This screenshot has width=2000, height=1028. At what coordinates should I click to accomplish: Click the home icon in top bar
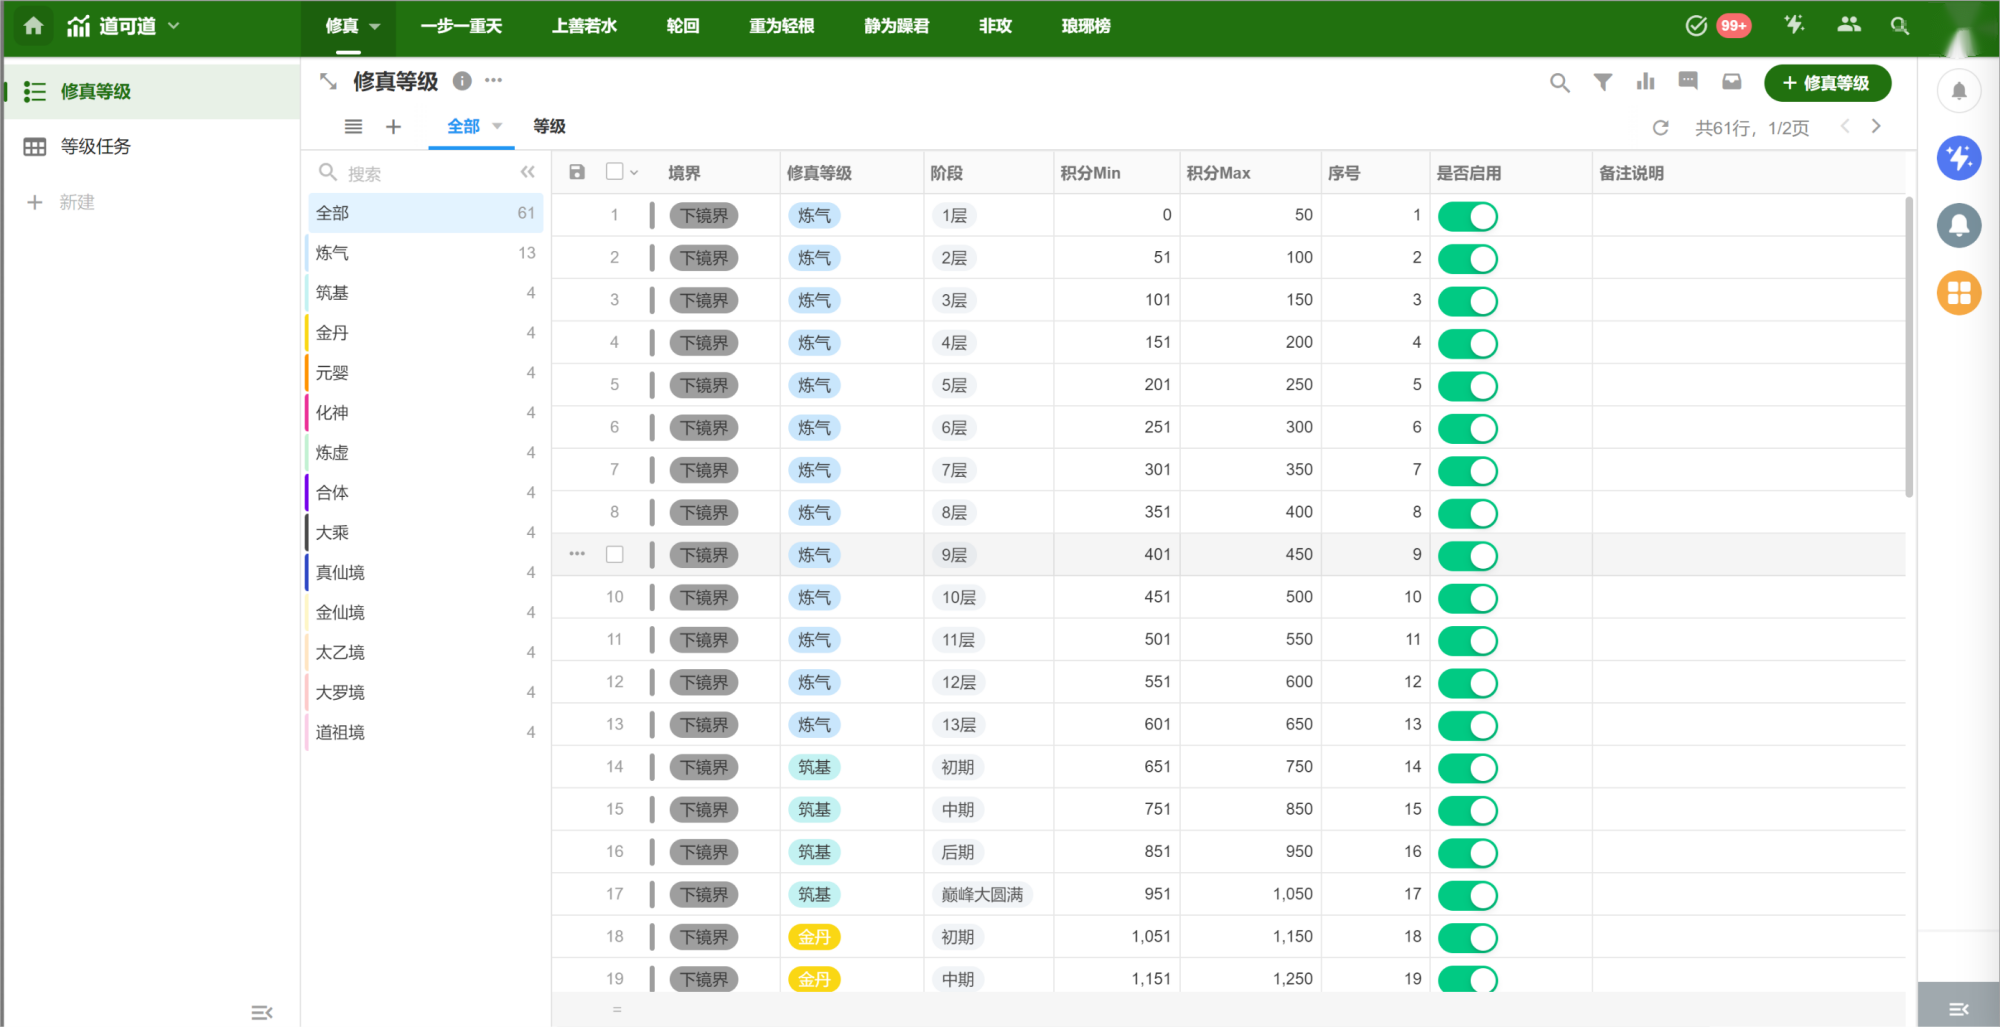pos(34,26)
